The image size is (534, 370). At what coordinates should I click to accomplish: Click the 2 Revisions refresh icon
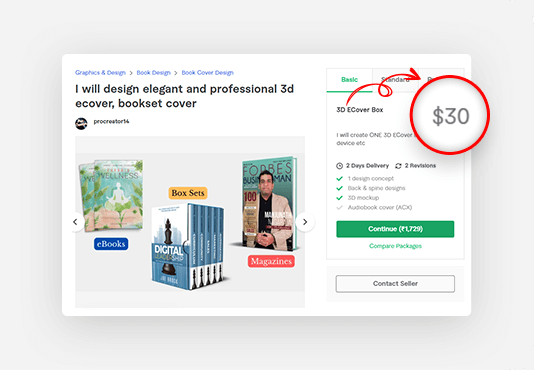point(398,166)
